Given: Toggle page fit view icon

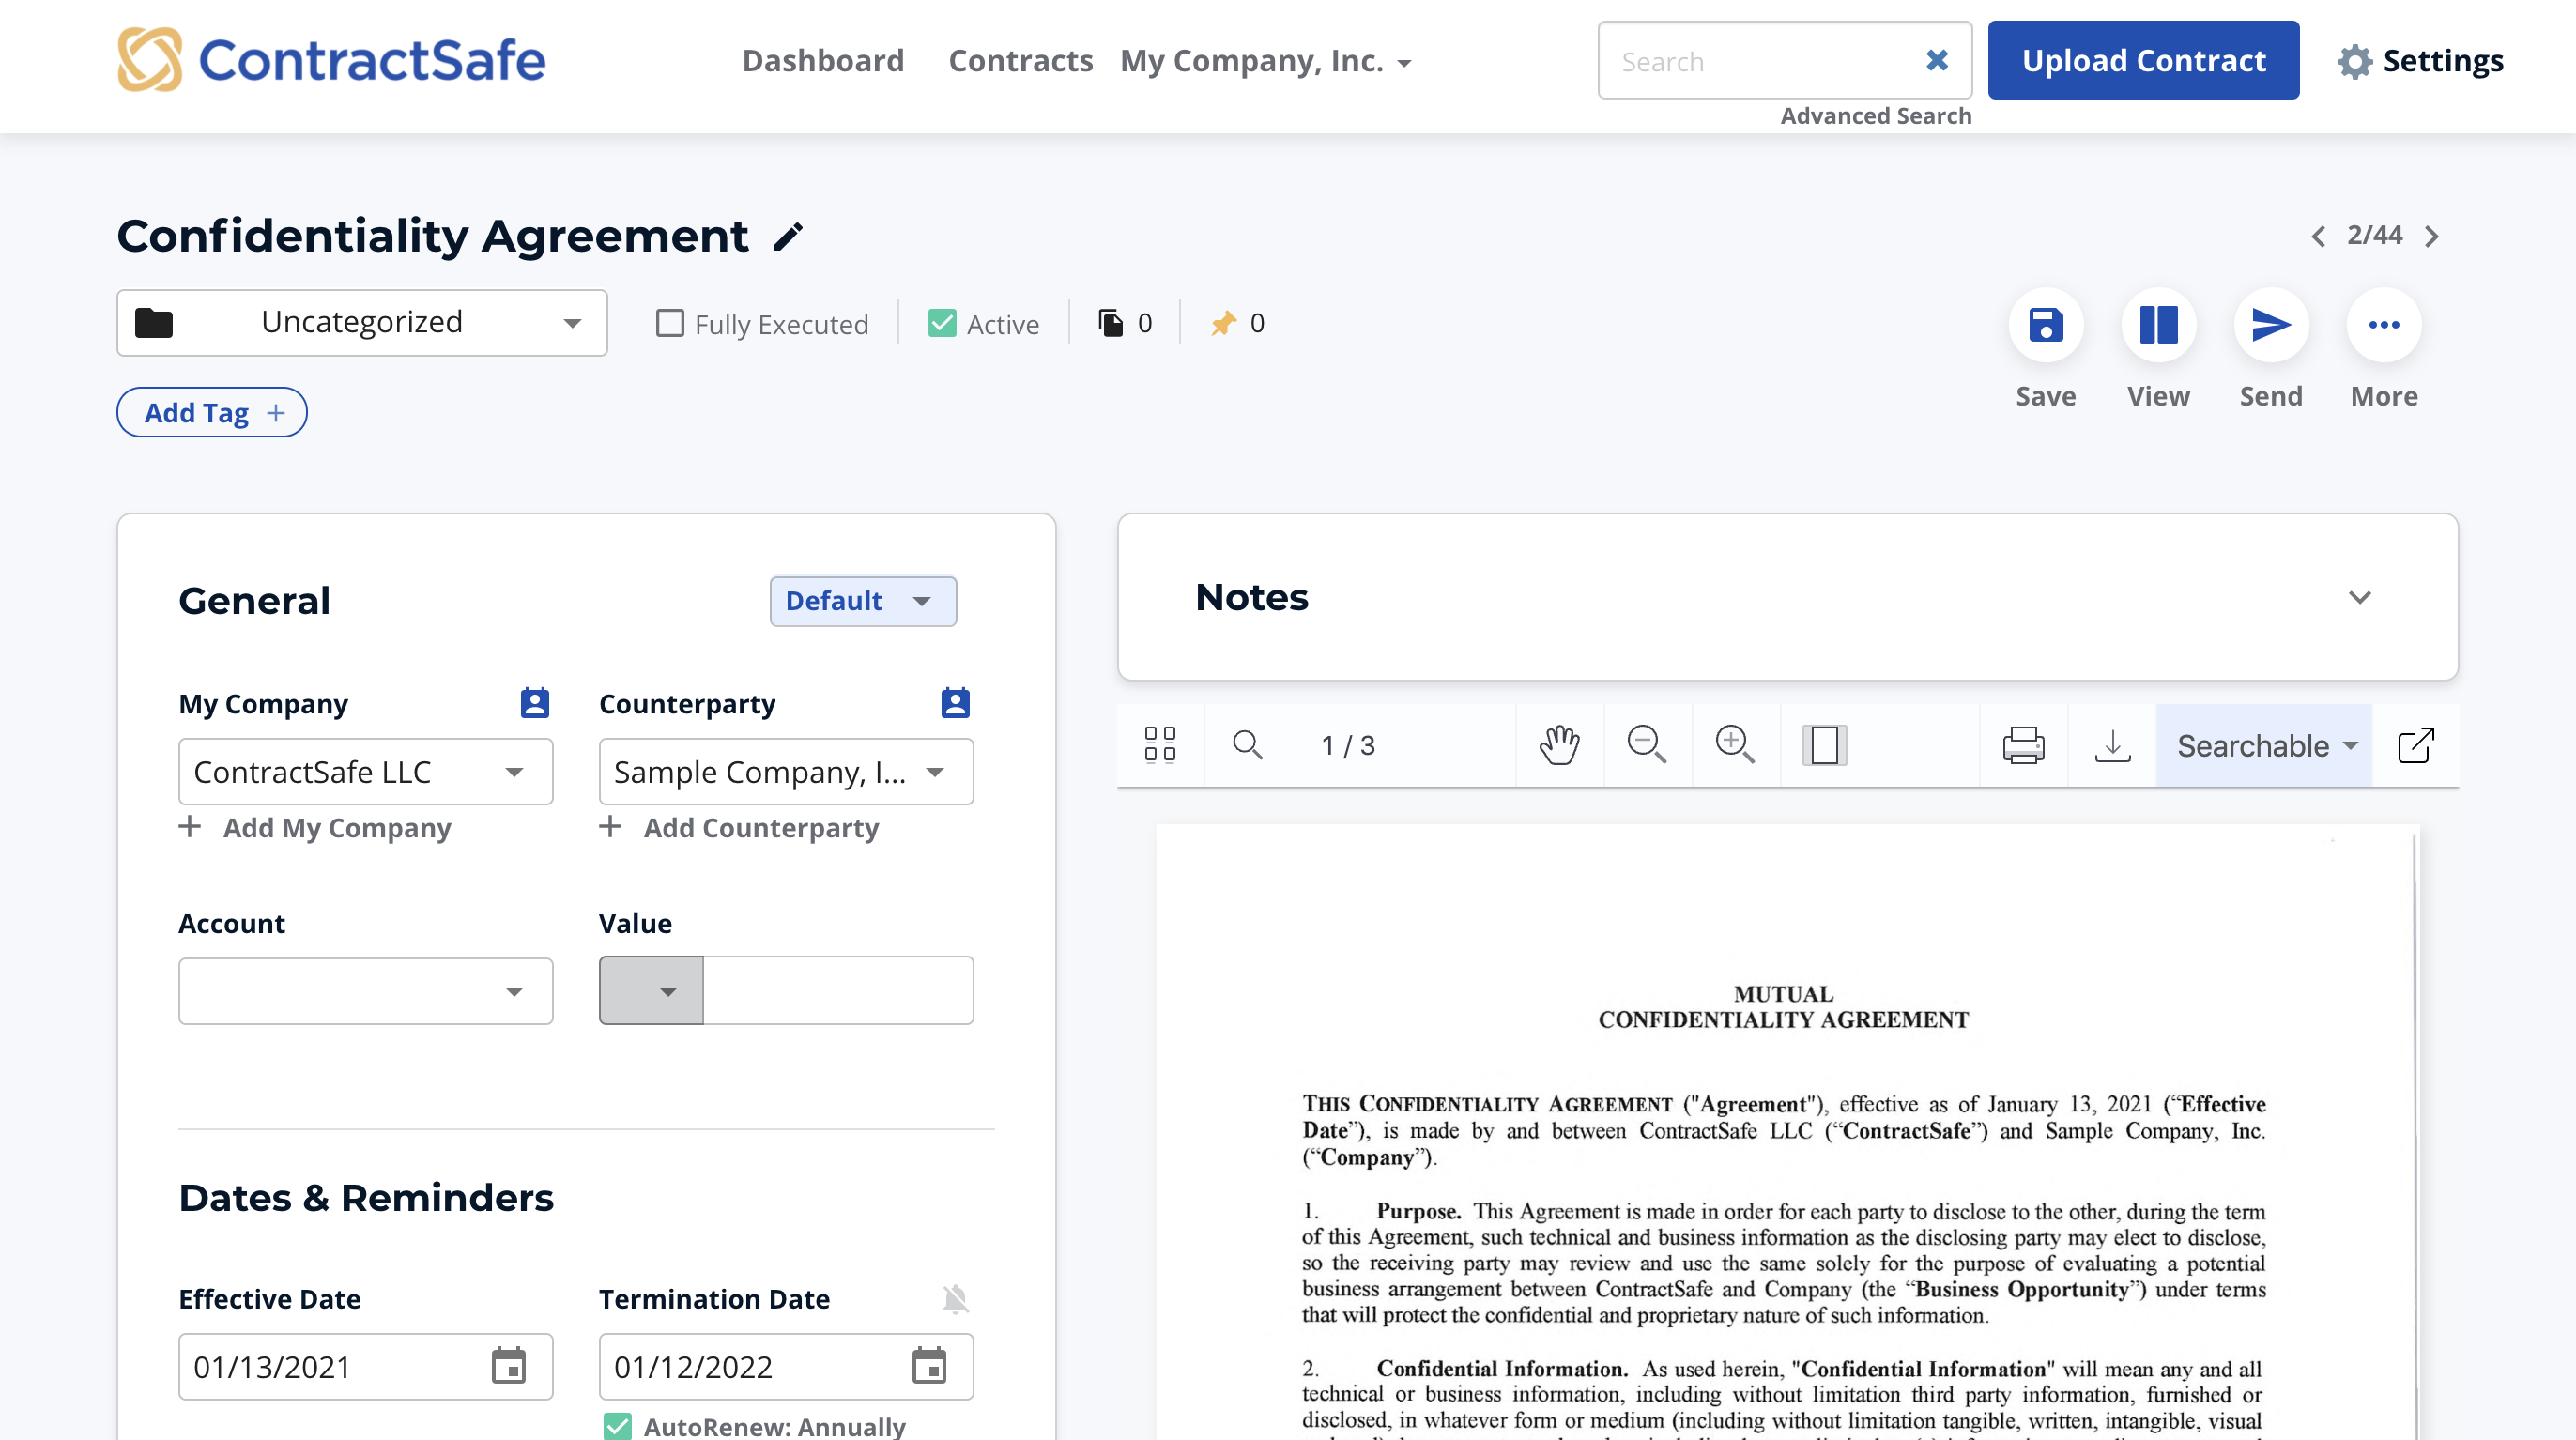Looking at the screenshot, I should tap(1824, 745).
